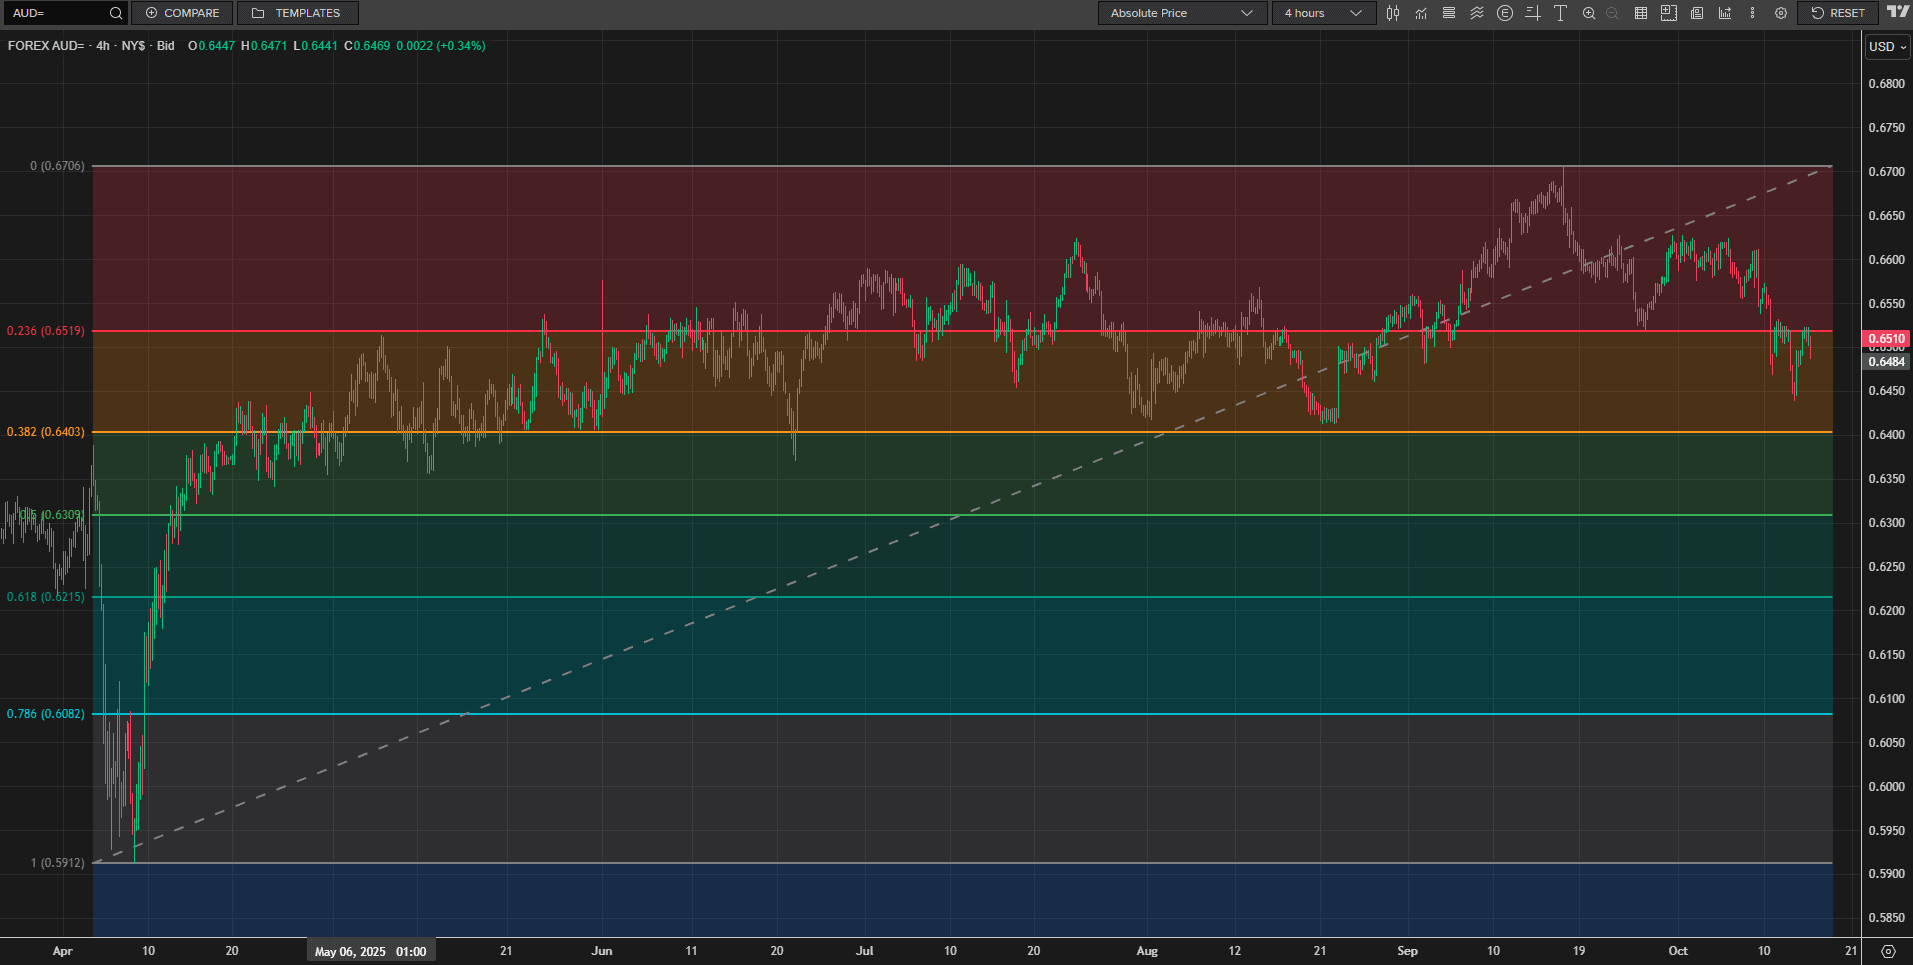The image size is (1913, 965).
Task: Open chart settings via the gear icon
Action: point(1781,13)
